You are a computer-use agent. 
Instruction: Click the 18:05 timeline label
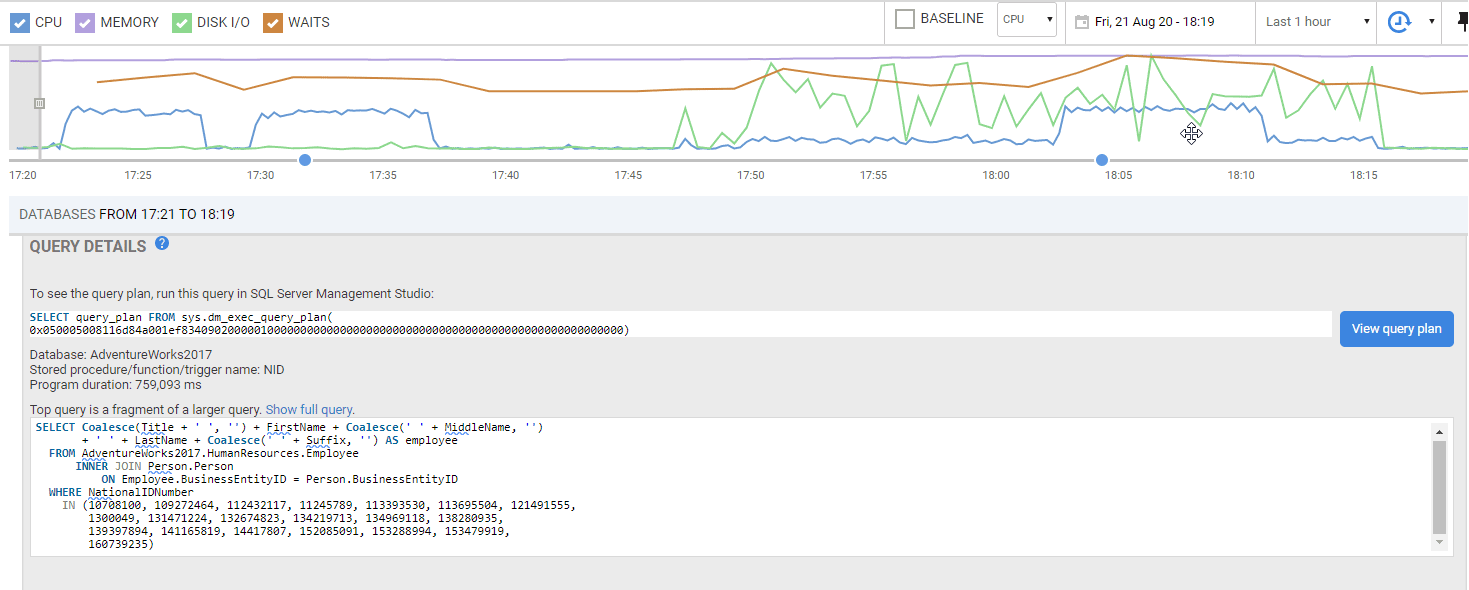pyautogui.click(x=1118, y=175)
